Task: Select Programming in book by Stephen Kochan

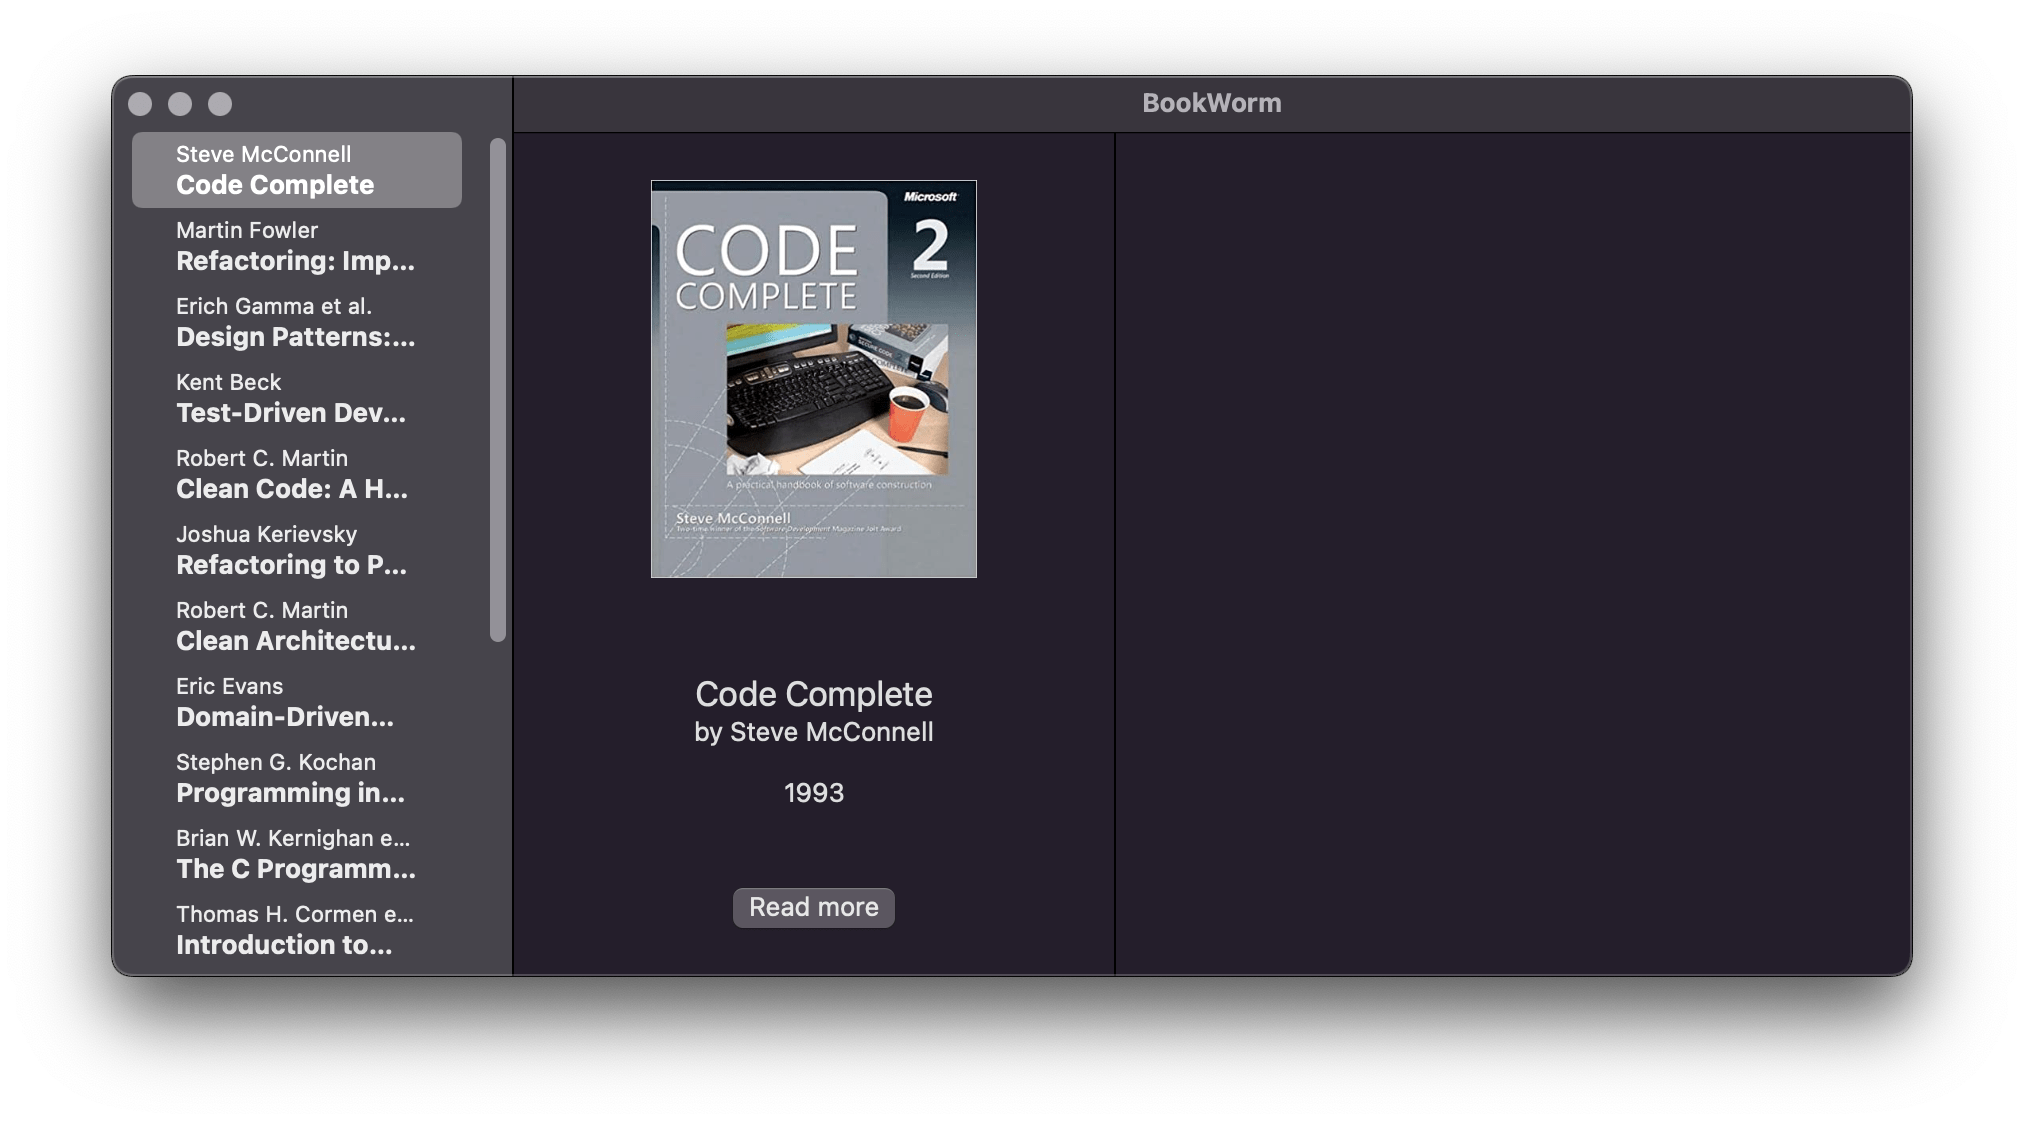Action: [x=296, y=778]
